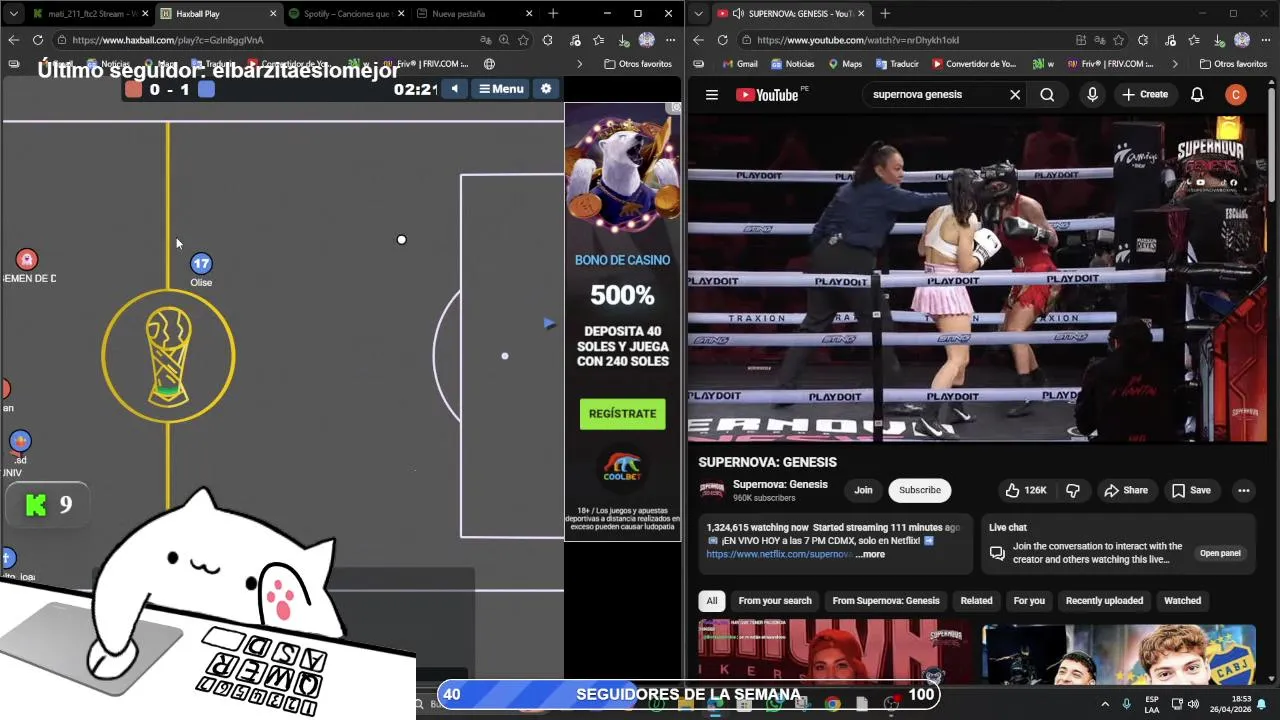Reload the Haxball page

pyautogui.click(x=38, y=40)
